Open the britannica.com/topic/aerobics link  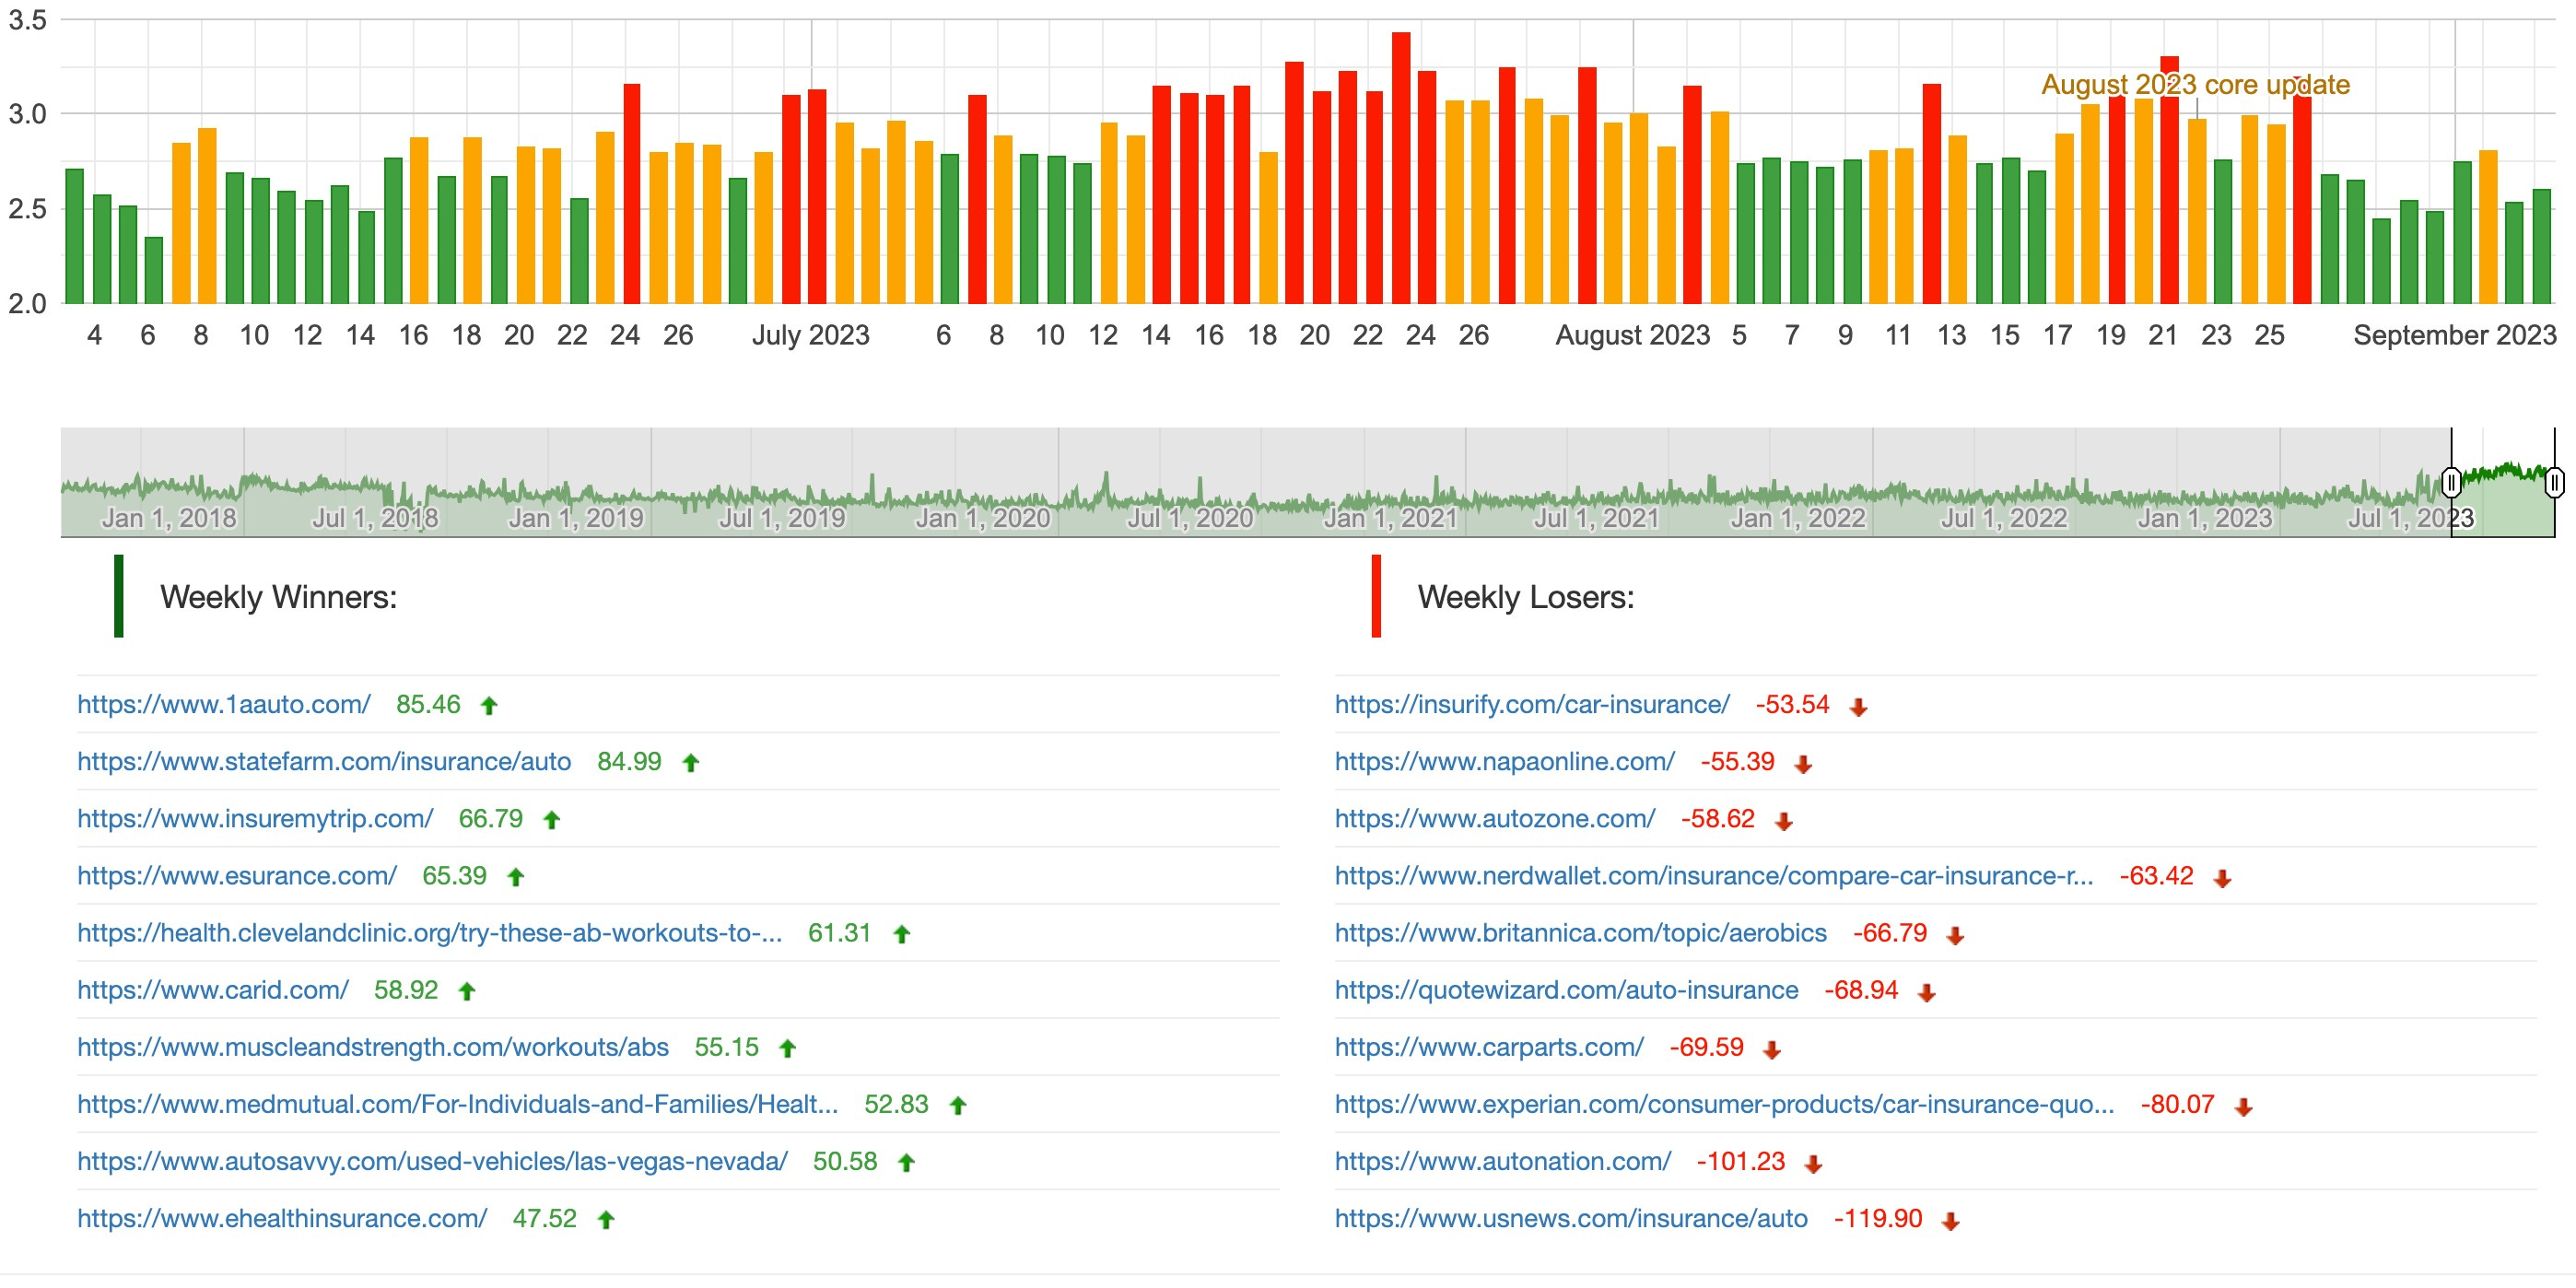pos(1581,933)
